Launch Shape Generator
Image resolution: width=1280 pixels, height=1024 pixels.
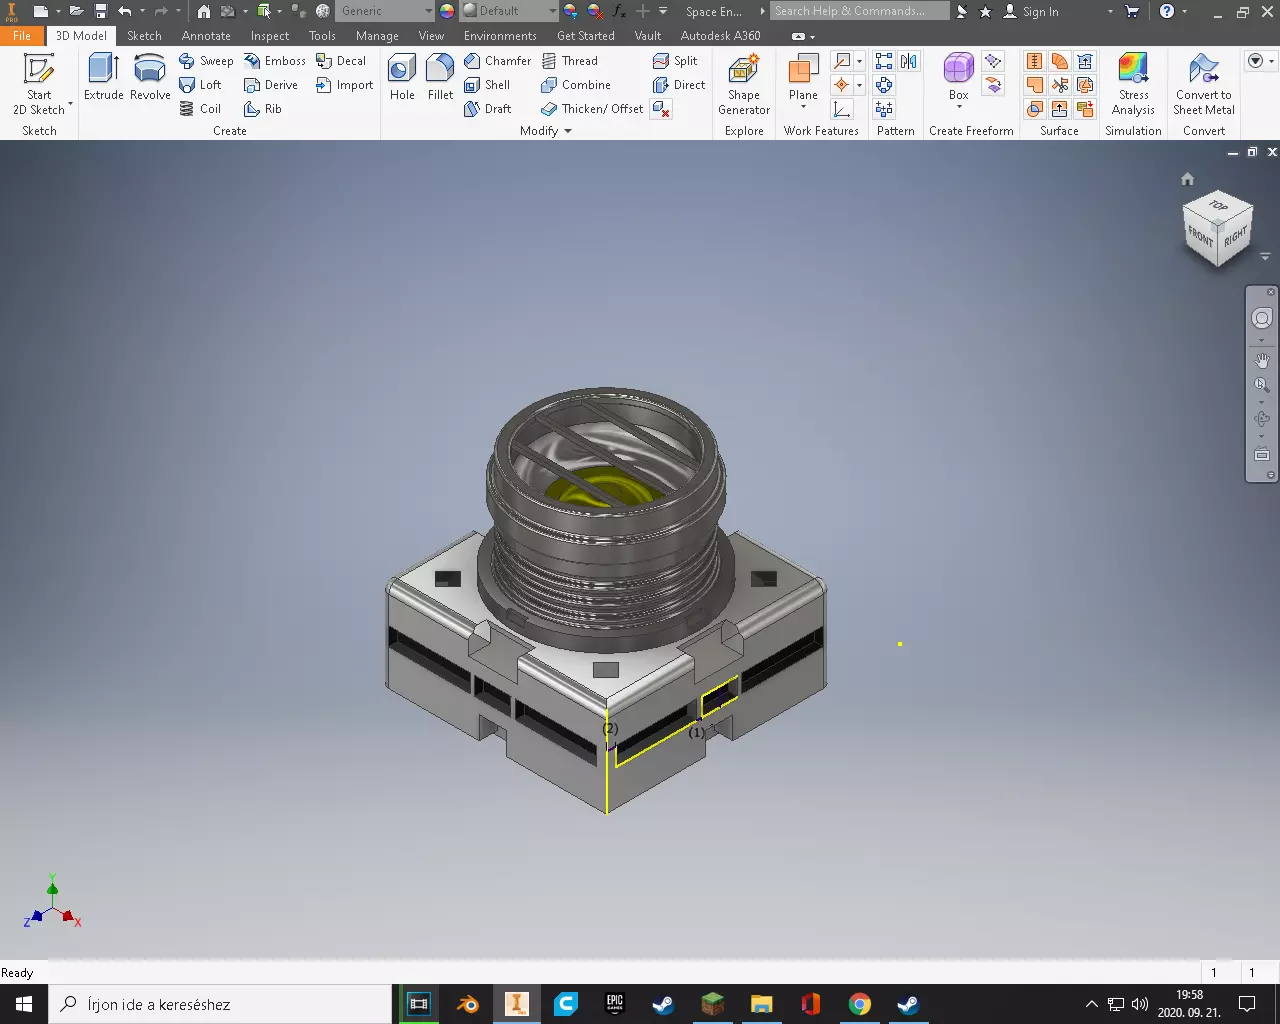click(743, 84)
